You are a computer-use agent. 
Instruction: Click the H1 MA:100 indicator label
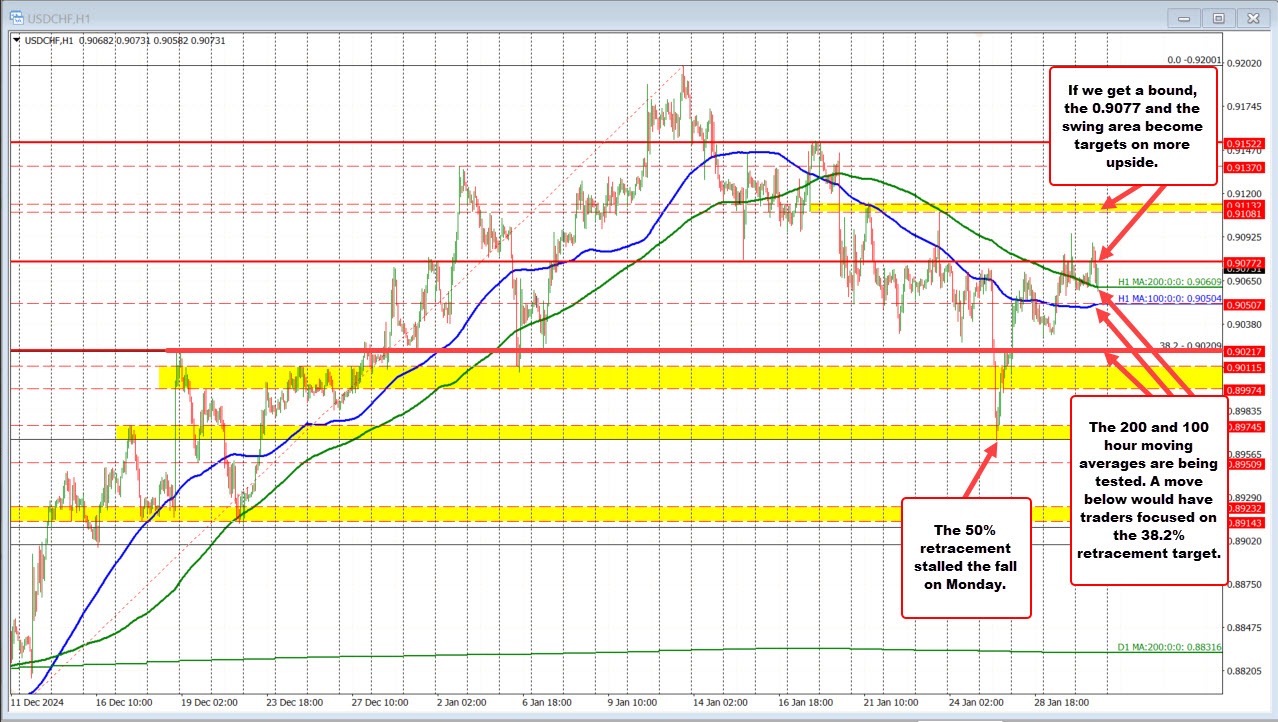click(x=1169, y=298)
